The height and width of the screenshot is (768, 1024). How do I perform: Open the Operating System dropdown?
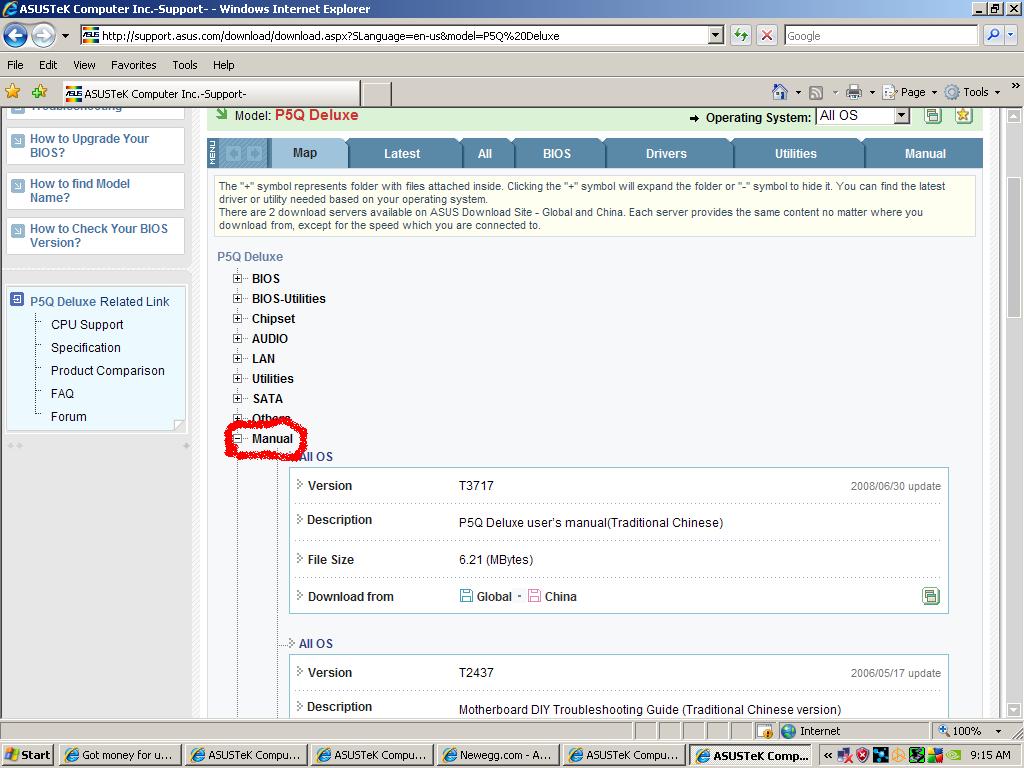(902, 116)
